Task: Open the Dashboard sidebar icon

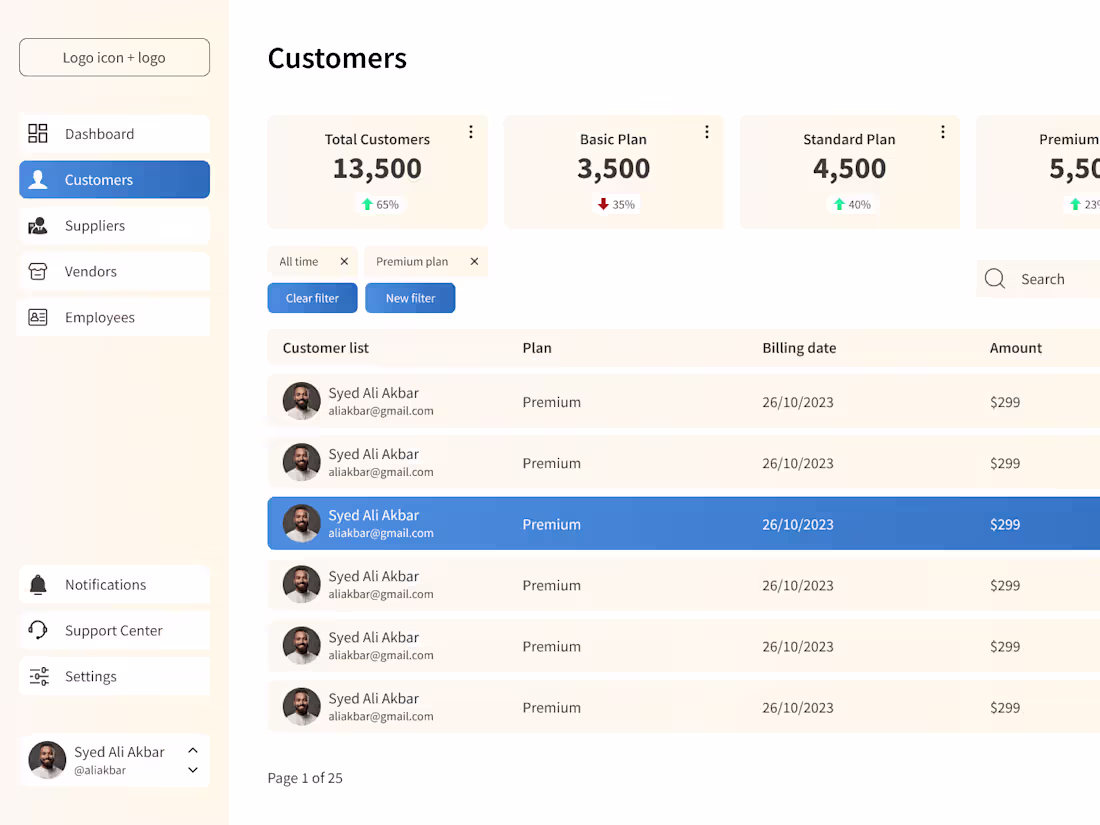Action: pyautogui.click(x=38, y=133)
